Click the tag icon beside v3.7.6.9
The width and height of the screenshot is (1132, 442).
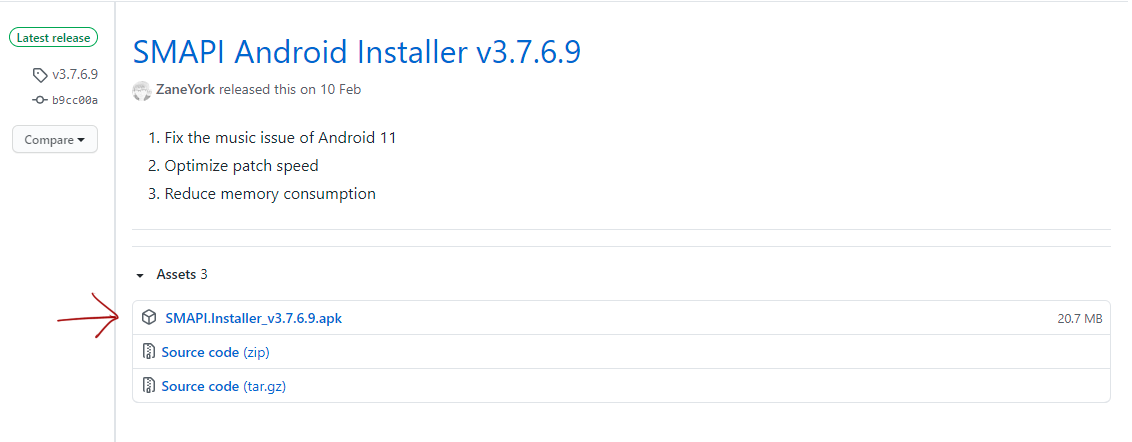coord(40,75)
